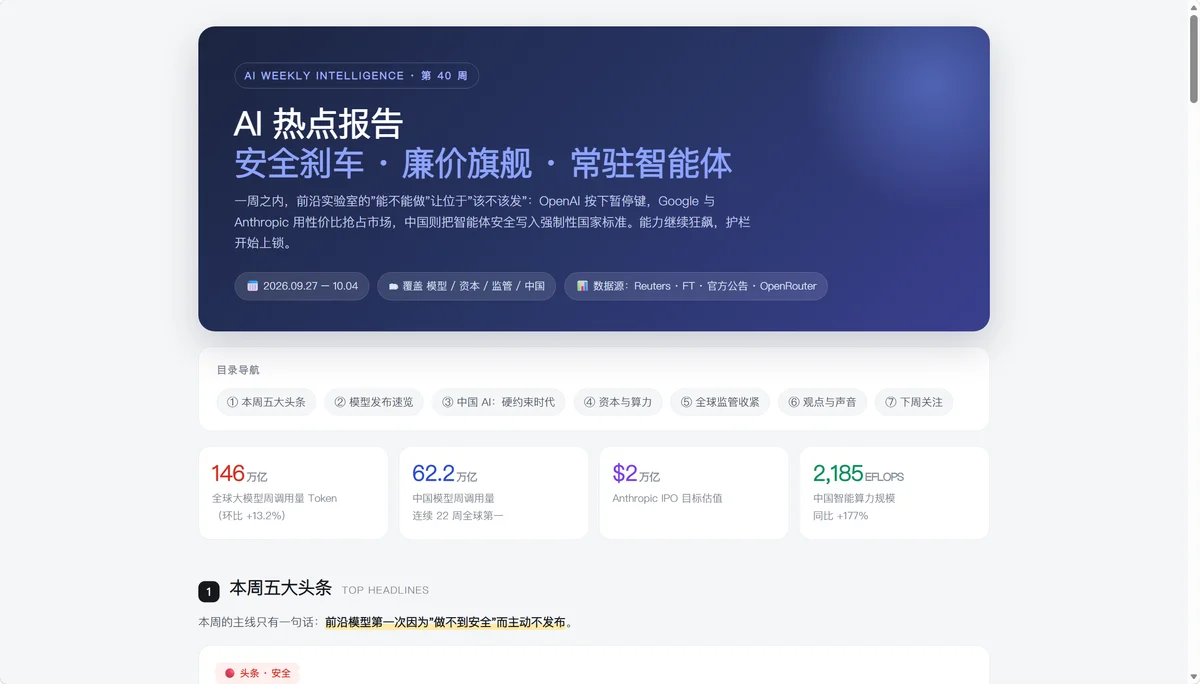Click the 本周五大头条 section heading
Screen dimensions: 1200x684
281,588
